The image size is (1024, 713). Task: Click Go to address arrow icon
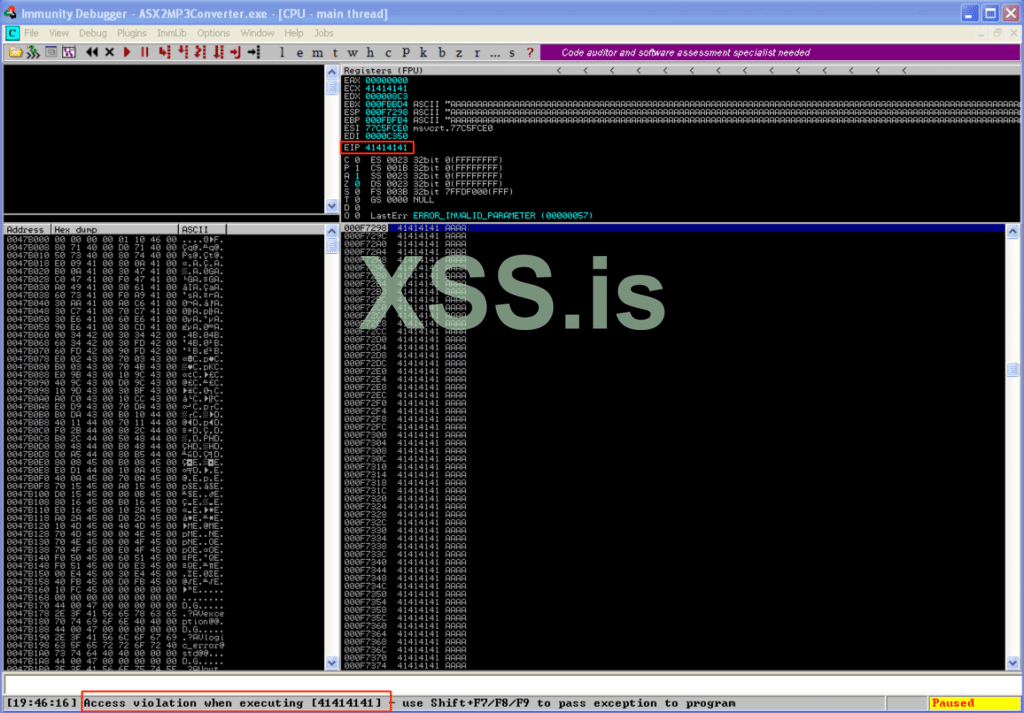click(254, 52)
